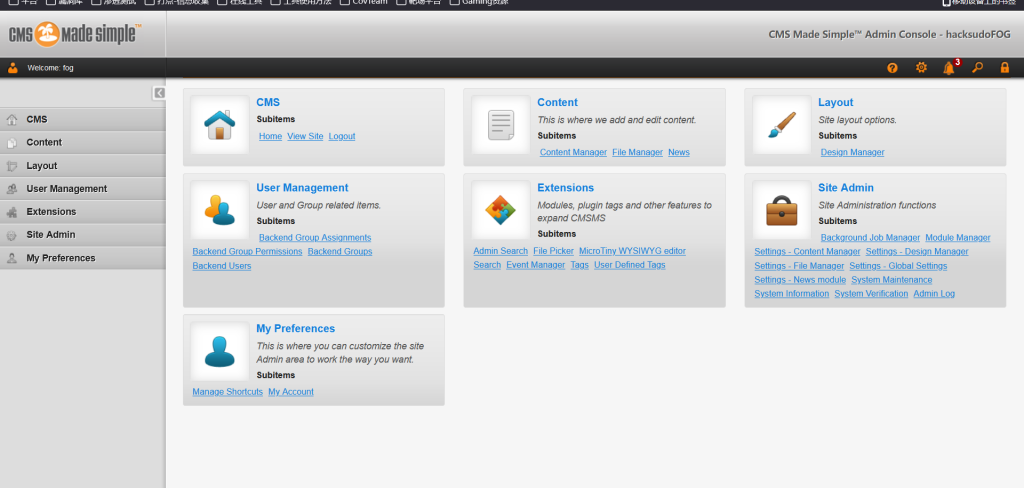Click the CMS Made Simple logo
The image size is (1024, 488).
pos(75,34)
